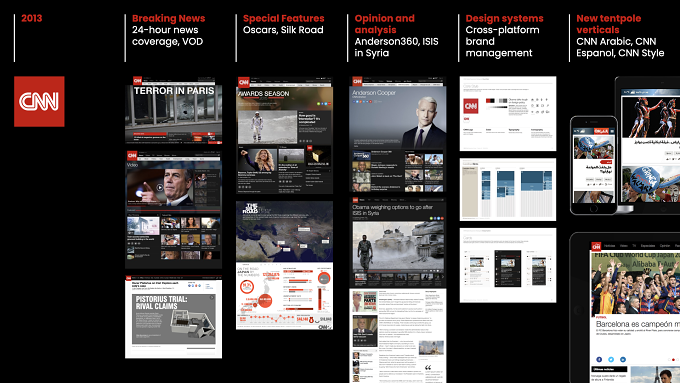Click 'Cross-platform brand management' text
This screenshot has height=383, width=680.
pyautogui.click(x=503, y=42)
